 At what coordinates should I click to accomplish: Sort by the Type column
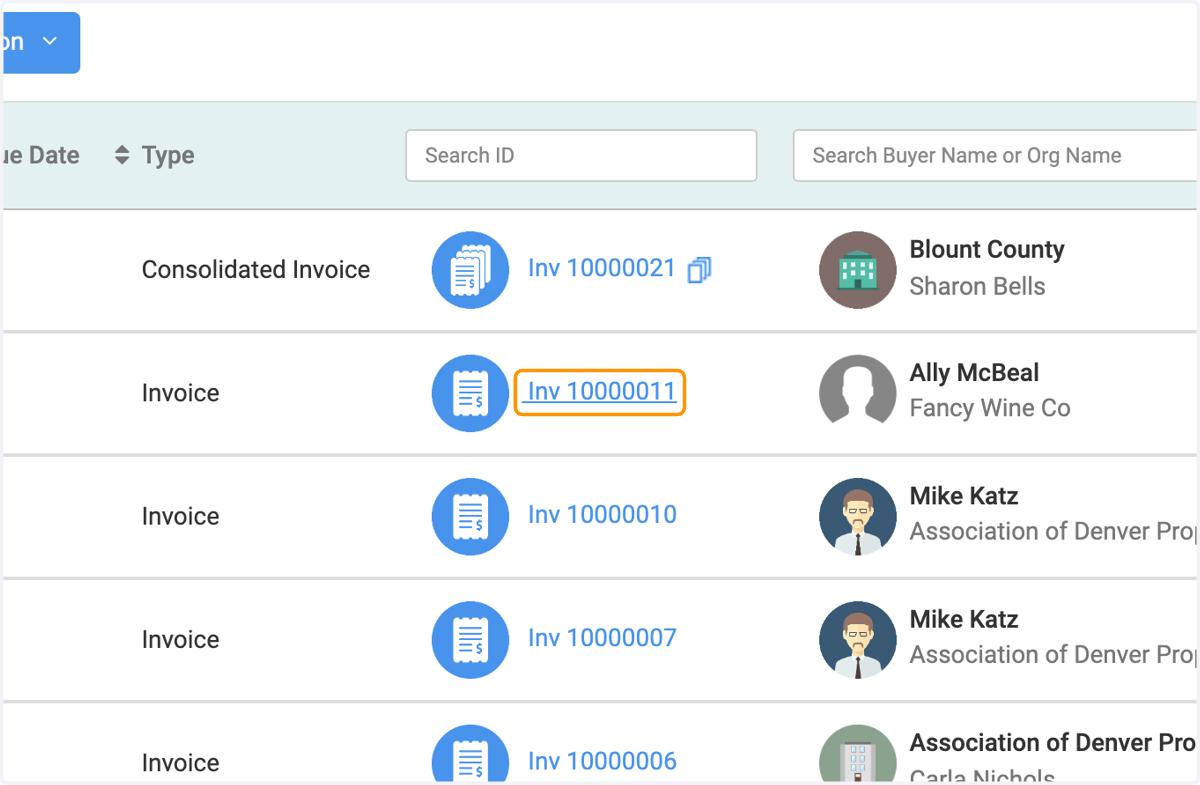click(x=122, y=155)
